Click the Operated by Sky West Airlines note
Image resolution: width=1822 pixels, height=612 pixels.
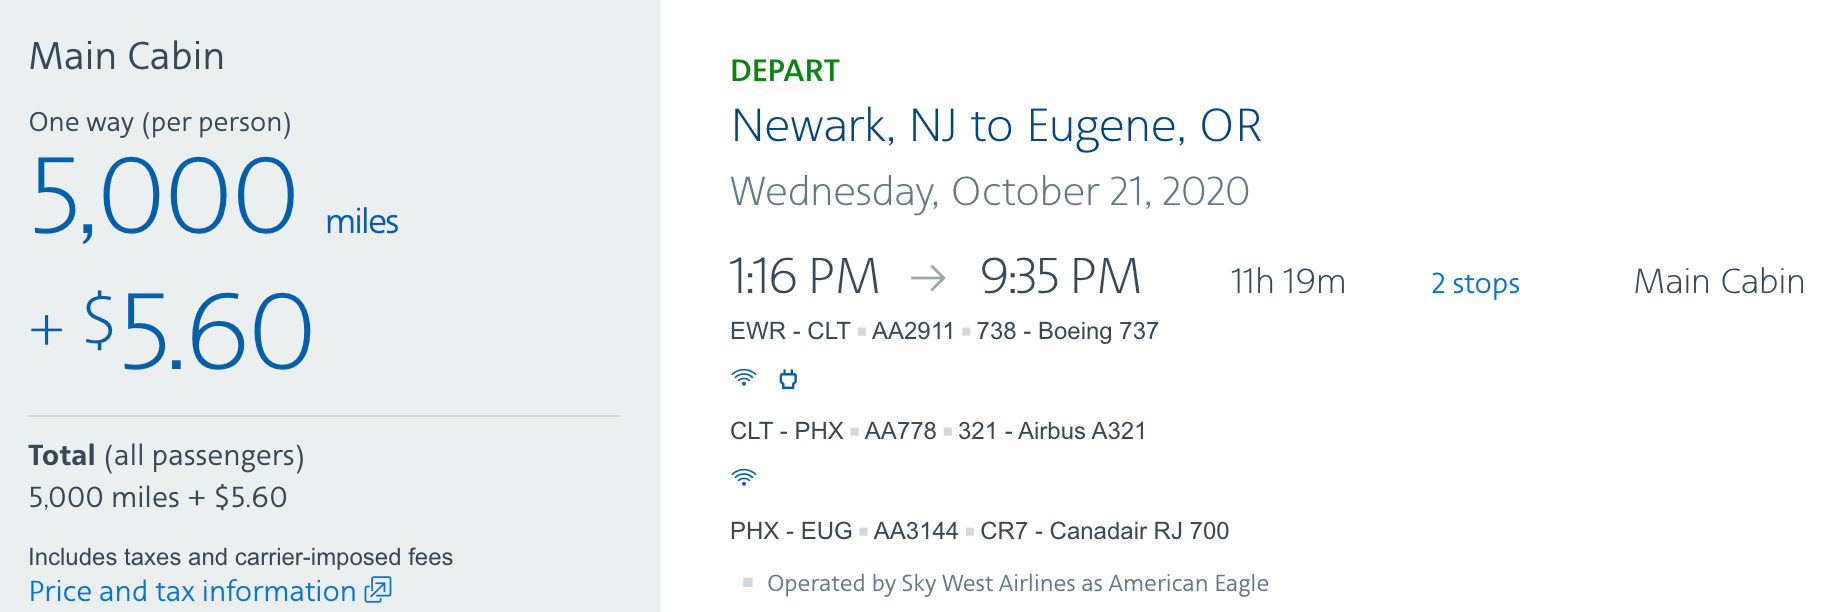pyautogui.click(x=1017, y=583)
